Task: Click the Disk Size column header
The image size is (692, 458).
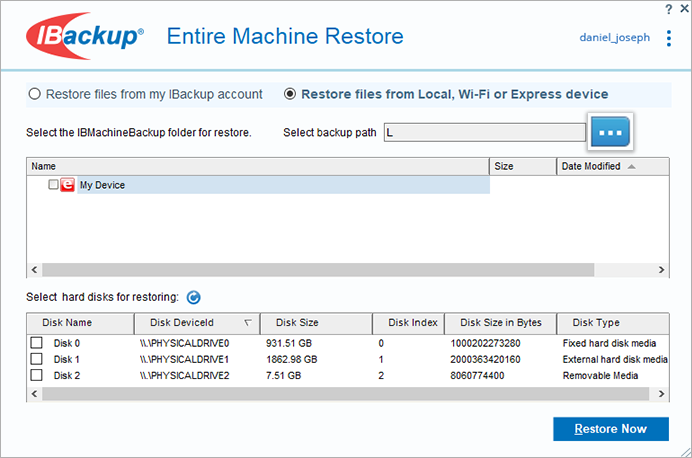Action: [316, 323]
